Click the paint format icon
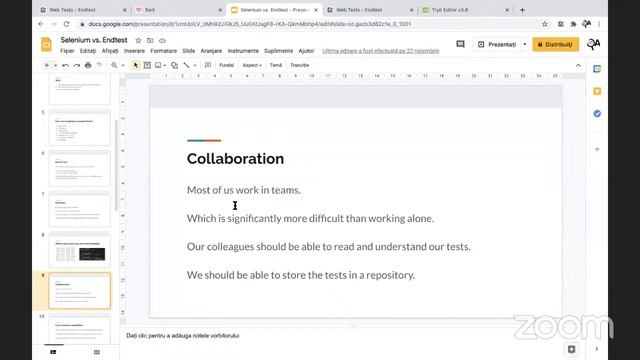This screenshot has width=640, height=360. tap(99, 65)
